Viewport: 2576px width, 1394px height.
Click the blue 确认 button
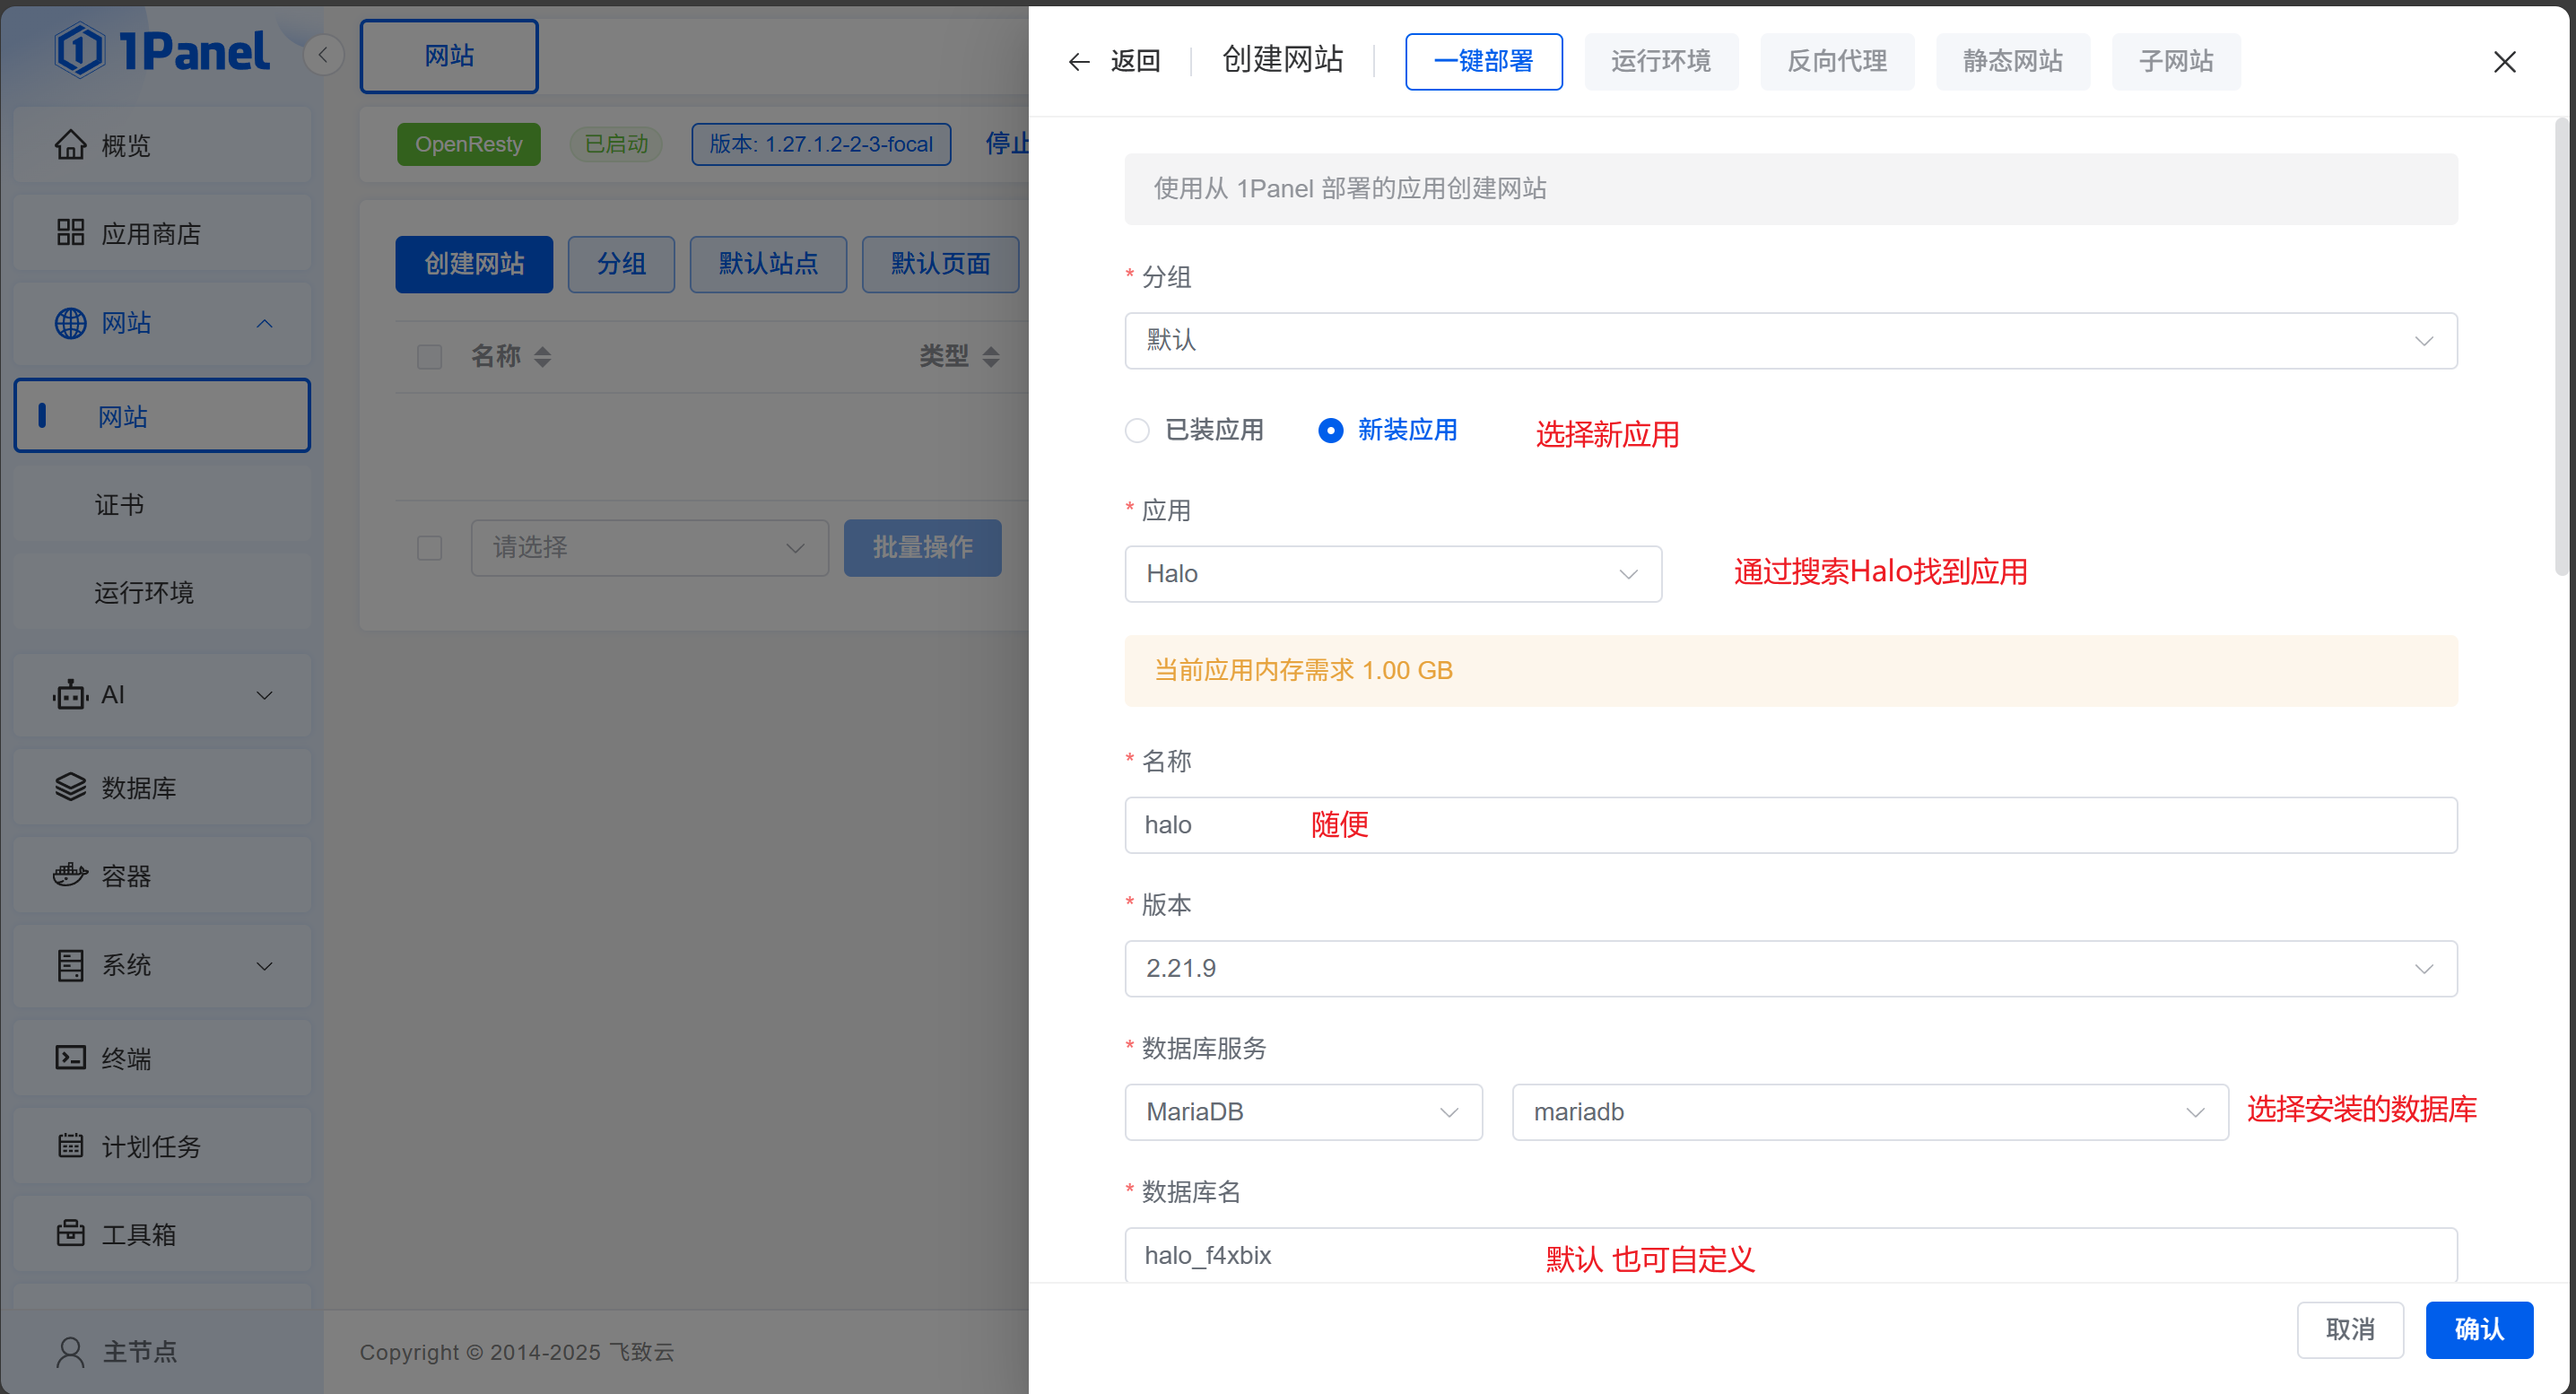(2478, 1329)
